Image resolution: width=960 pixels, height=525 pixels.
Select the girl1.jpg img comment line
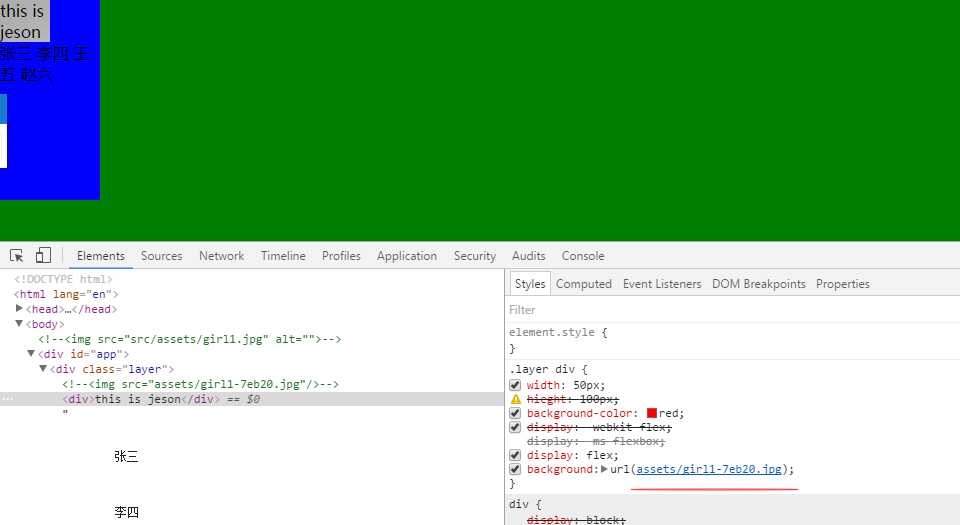point(190,339)
